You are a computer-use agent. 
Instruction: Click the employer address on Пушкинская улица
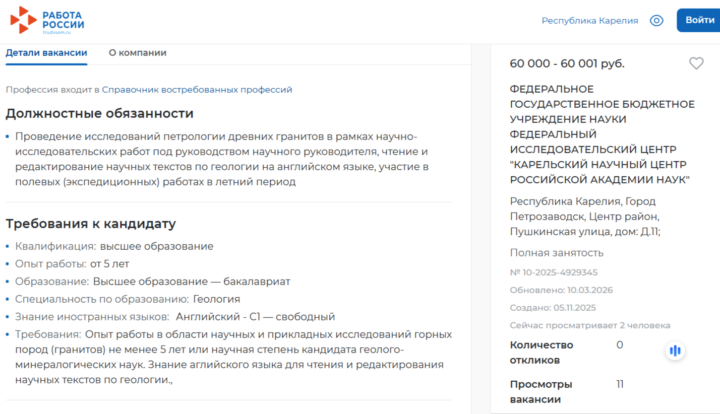click(585, 216)
